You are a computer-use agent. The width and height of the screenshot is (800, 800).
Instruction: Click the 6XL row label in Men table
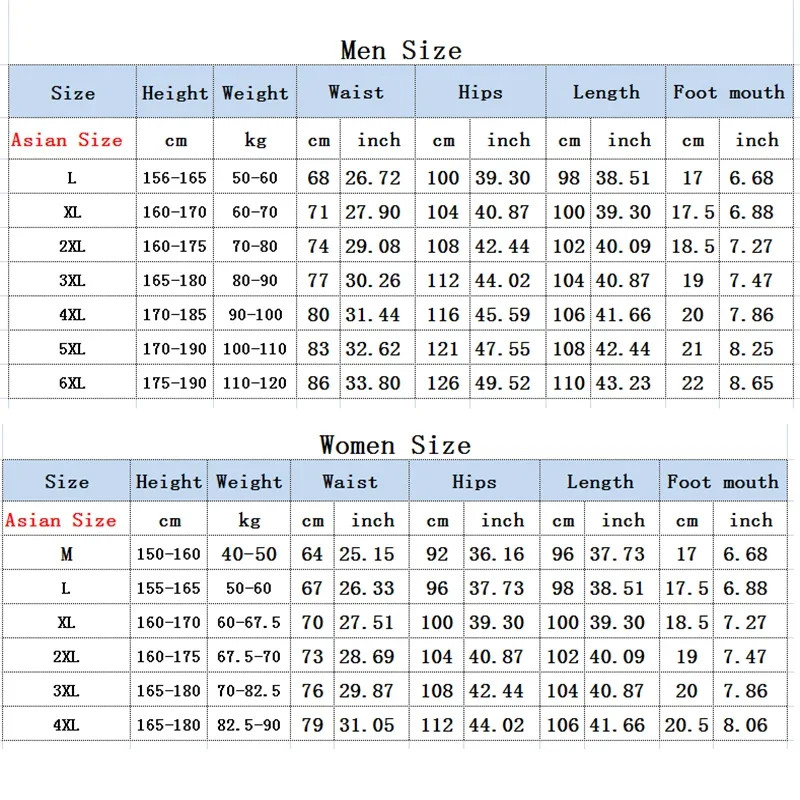[72, 382]
